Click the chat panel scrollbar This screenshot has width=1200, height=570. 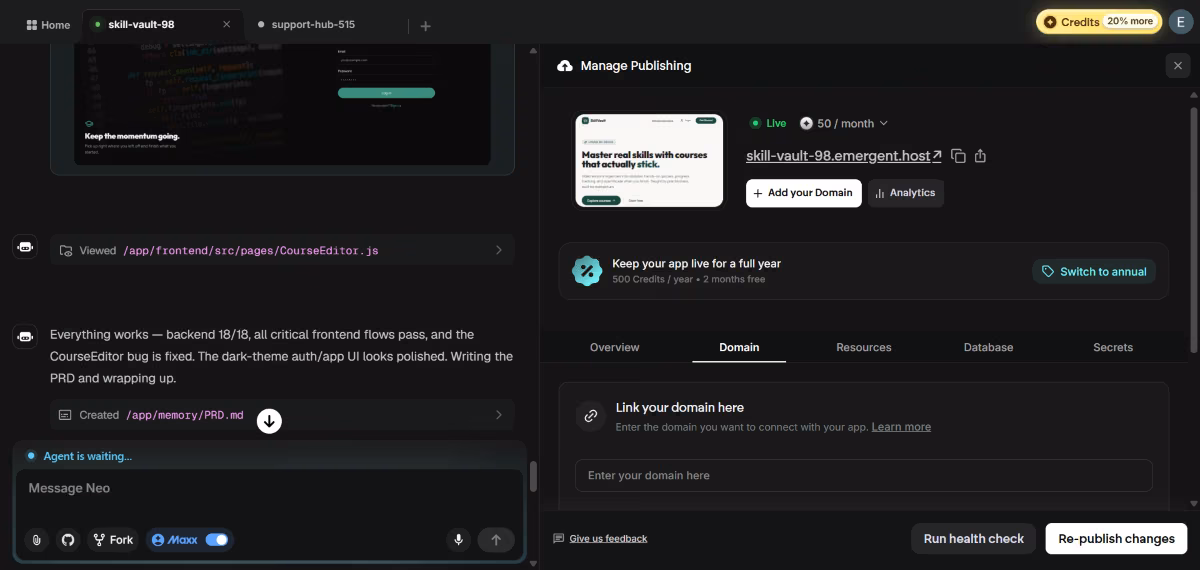tap(533, 475)
